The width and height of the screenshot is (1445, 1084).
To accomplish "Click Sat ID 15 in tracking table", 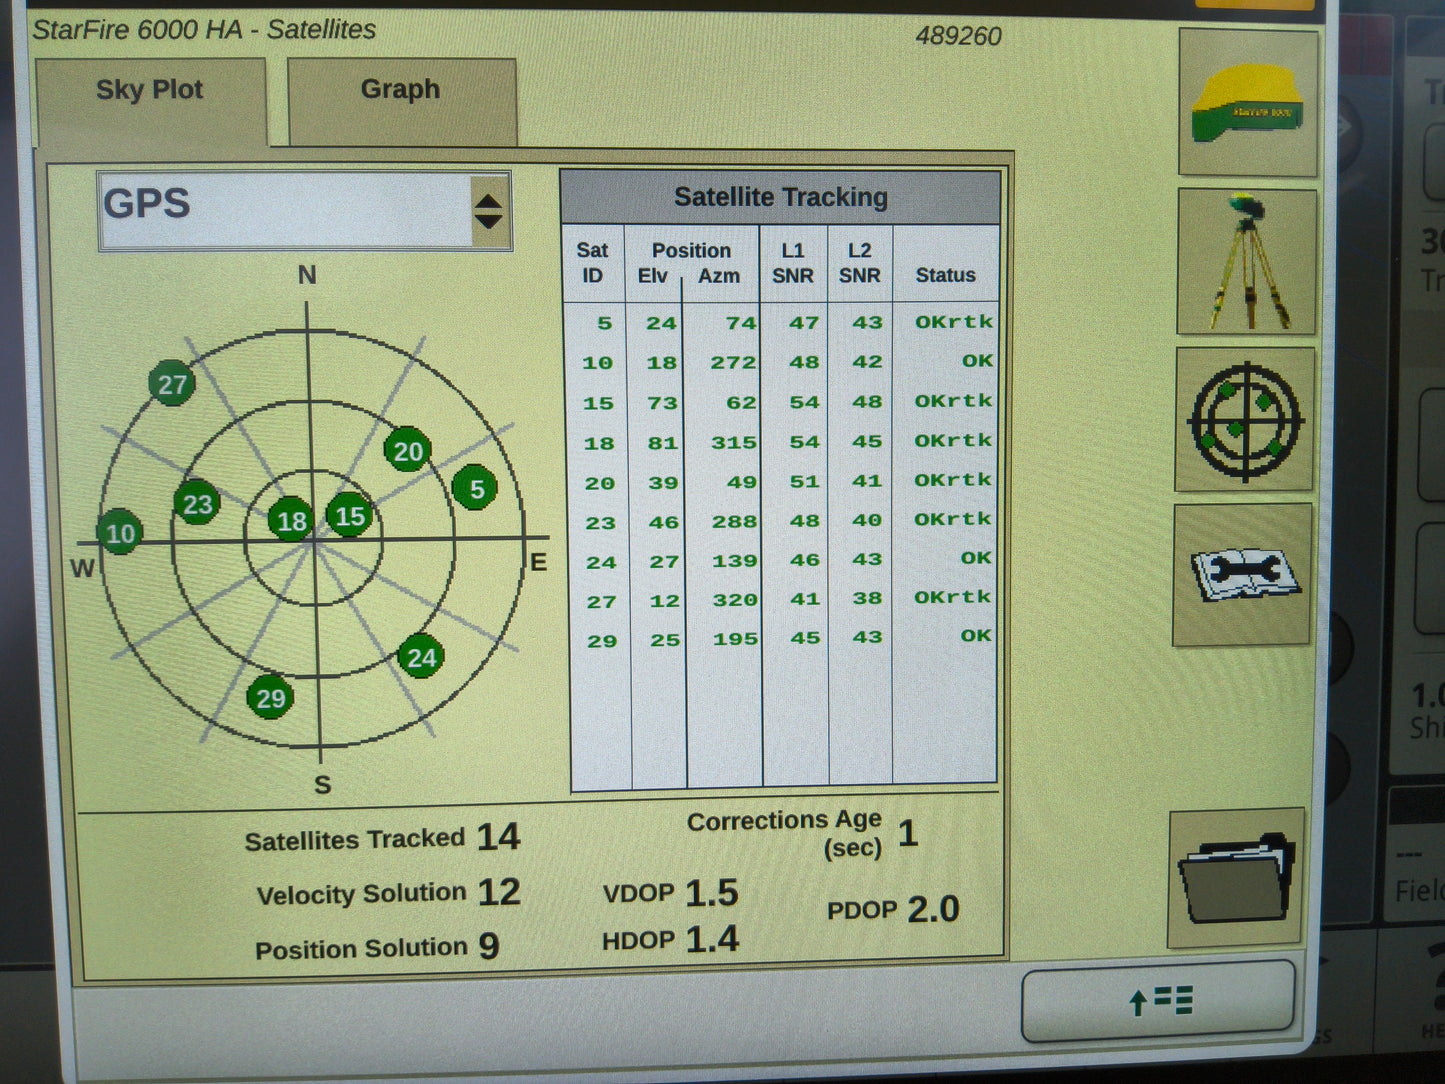I will (598, 403).
